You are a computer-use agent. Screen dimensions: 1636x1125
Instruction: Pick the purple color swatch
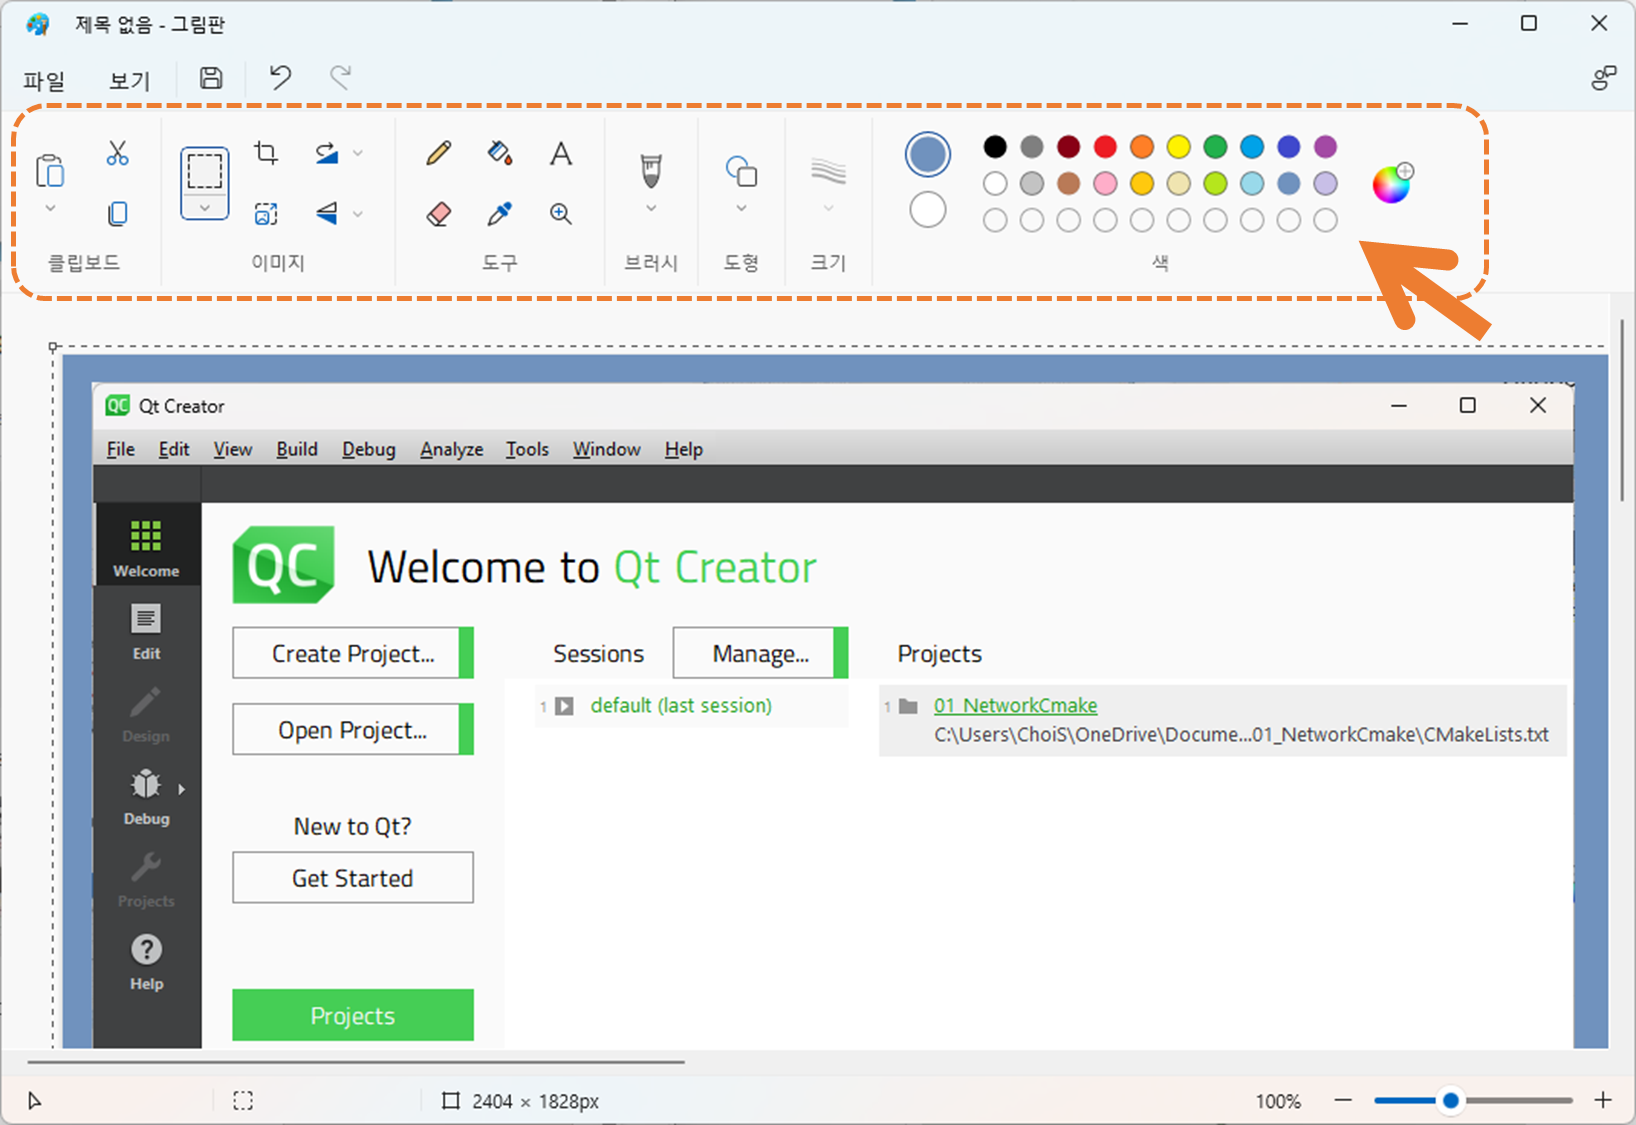[x=1325, y=147]
